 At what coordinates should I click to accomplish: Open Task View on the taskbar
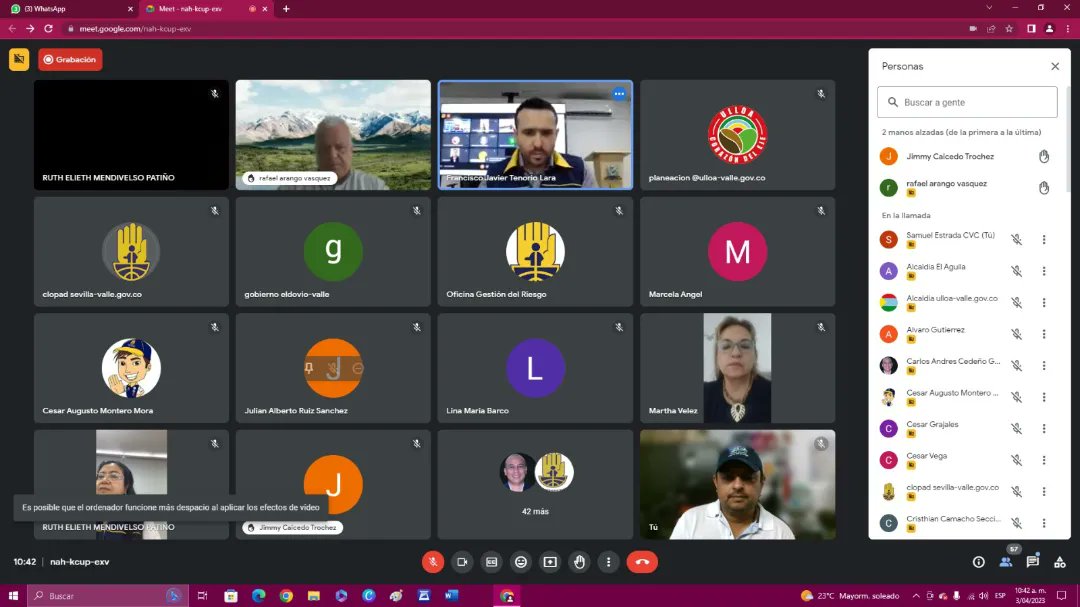click(202, 595)
